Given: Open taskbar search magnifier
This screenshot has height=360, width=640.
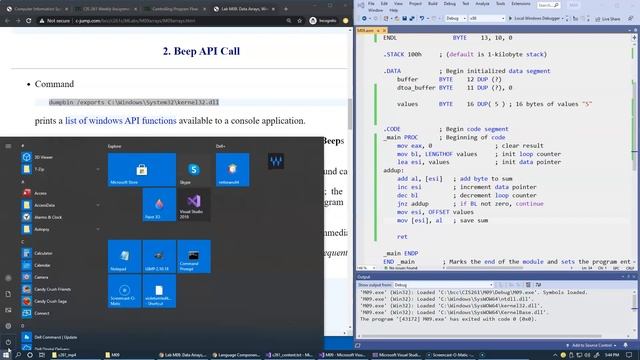Looking at the screenshot, I should (x=18, y=355).
